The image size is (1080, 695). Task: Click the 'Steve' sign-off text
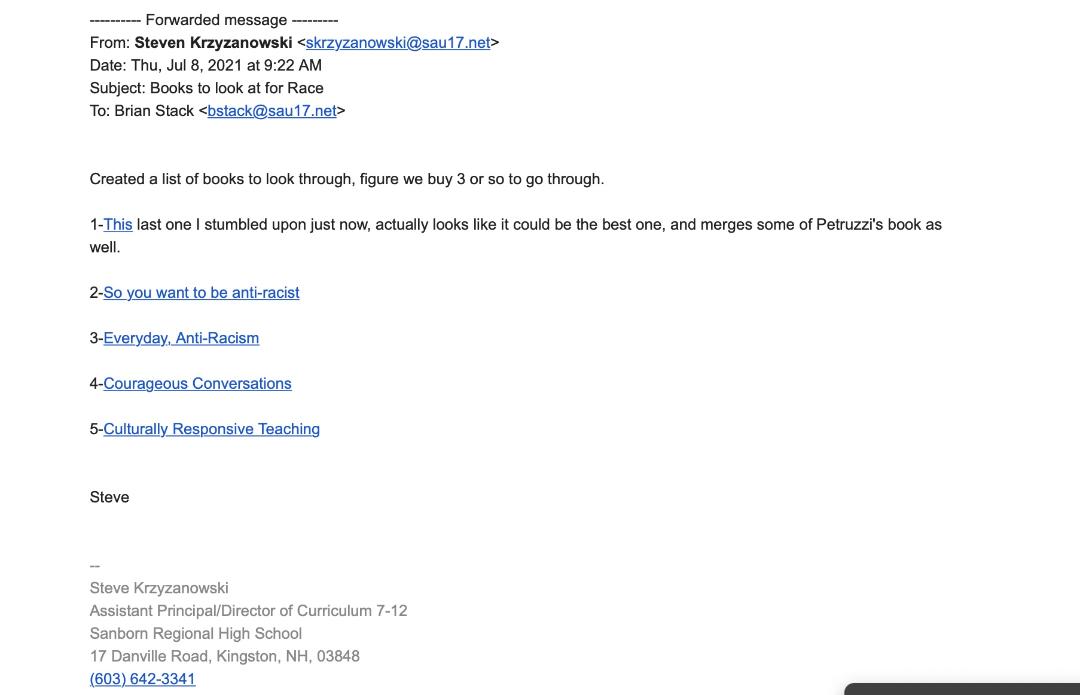coord(109,497)
